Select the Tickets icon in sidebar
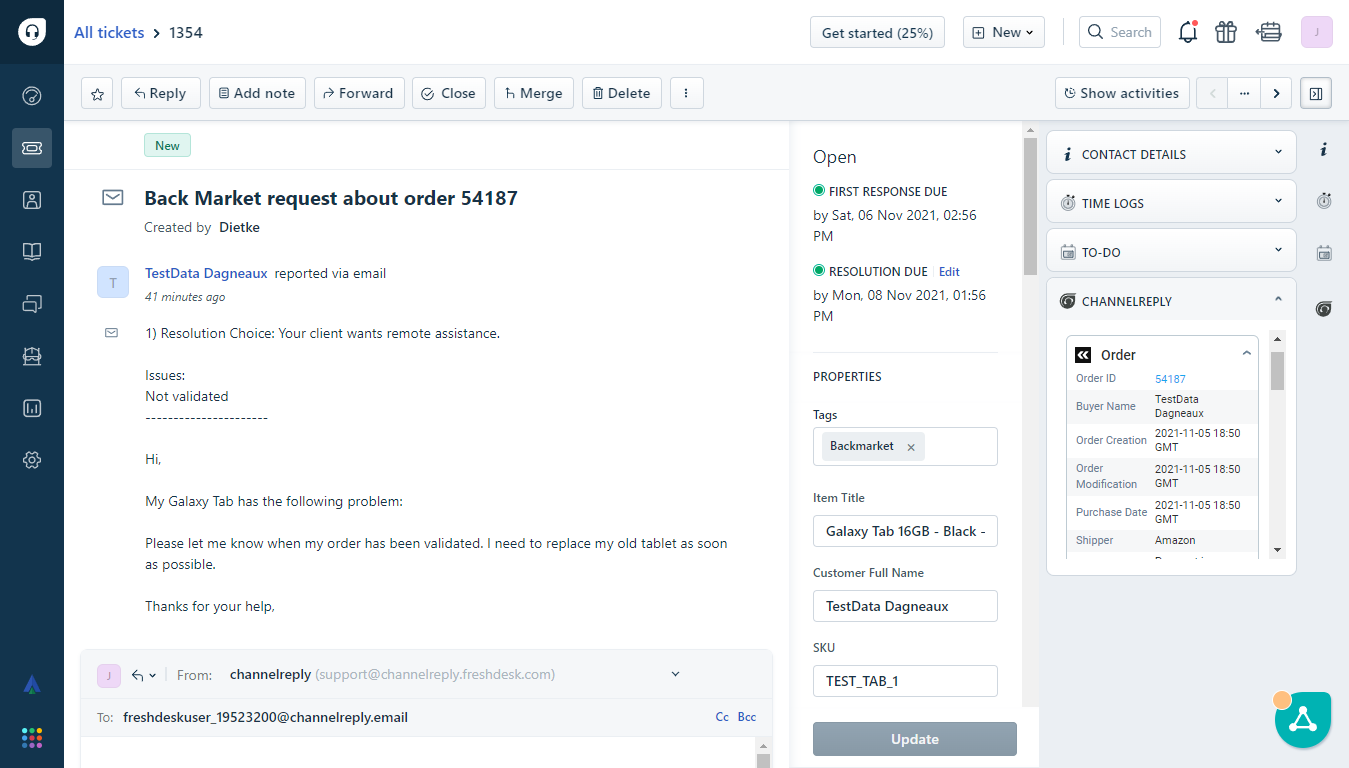Image resolution: width=1349 pixels, height=768 pixels. coord(32,148)
